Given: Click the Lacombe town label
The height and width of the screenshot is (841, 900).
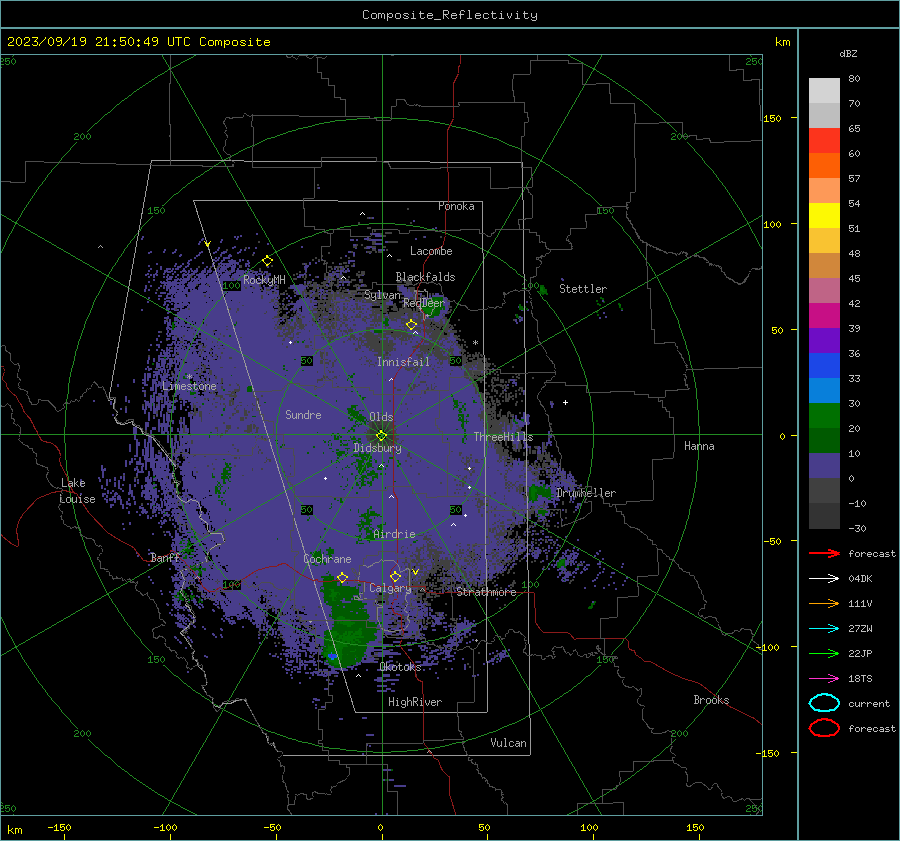Looking at the screenshot, I should coord(431,251).
